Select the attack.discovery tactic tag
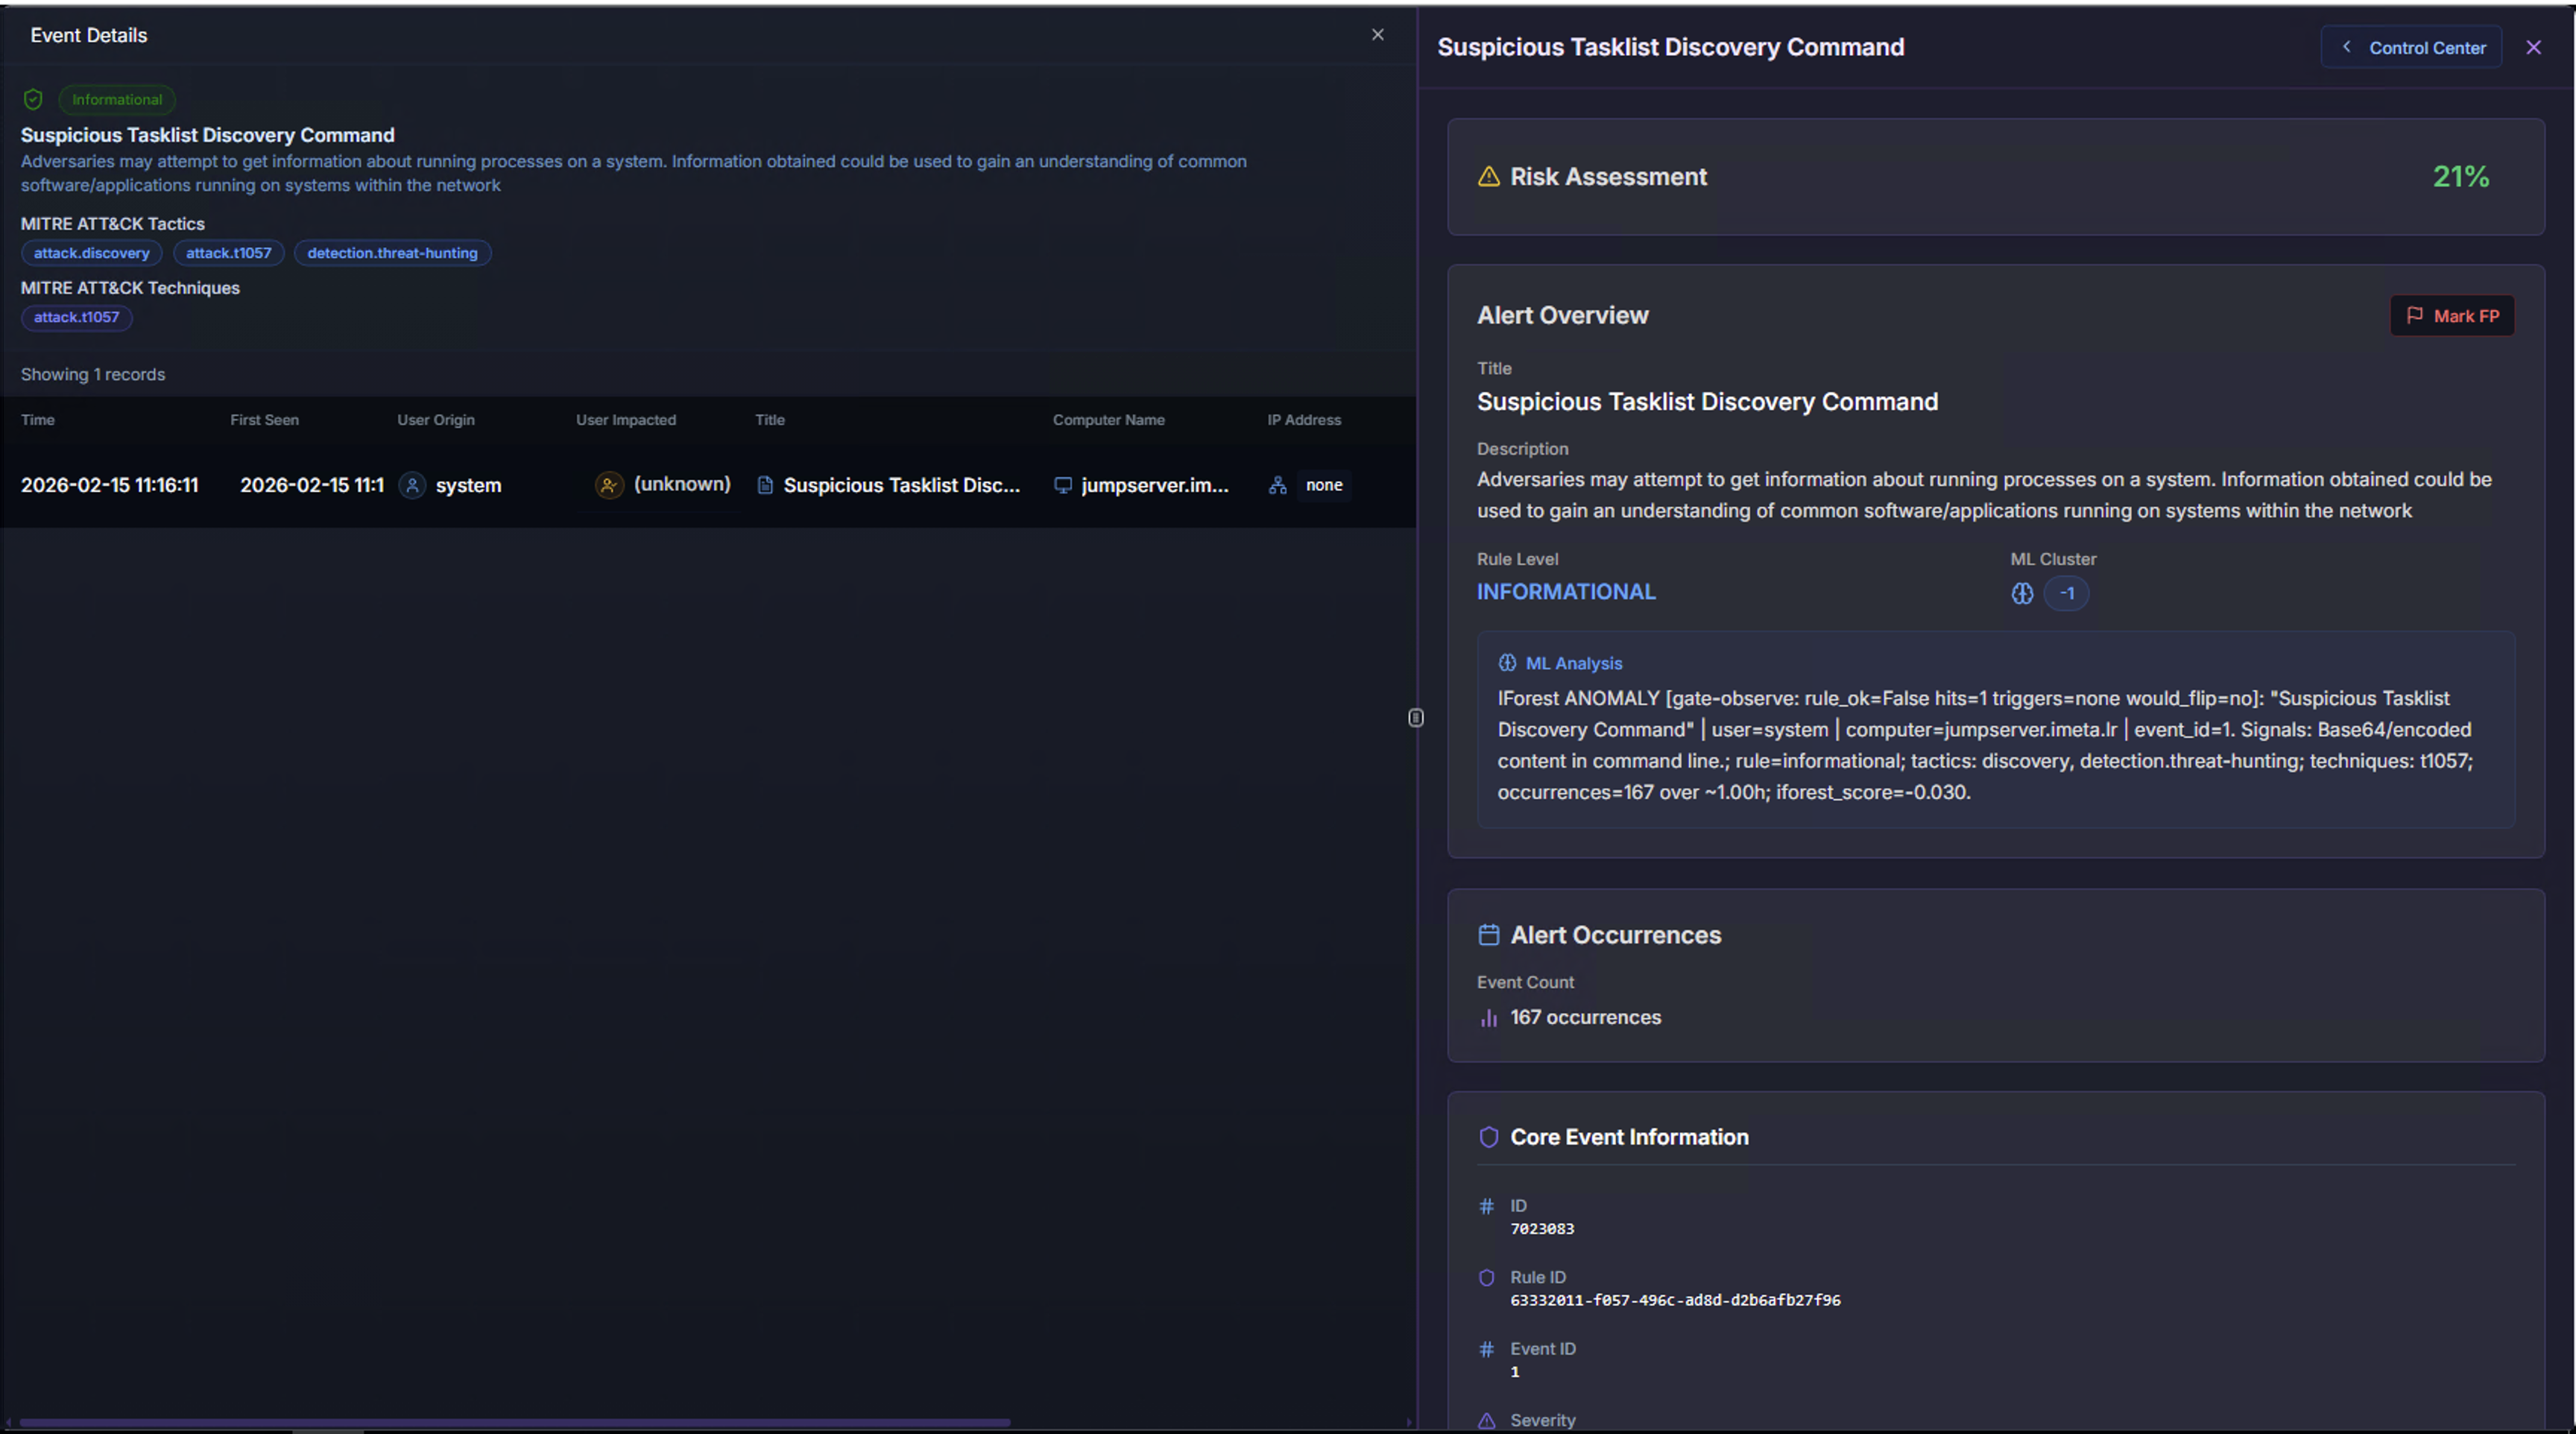 tap(91, 253)
